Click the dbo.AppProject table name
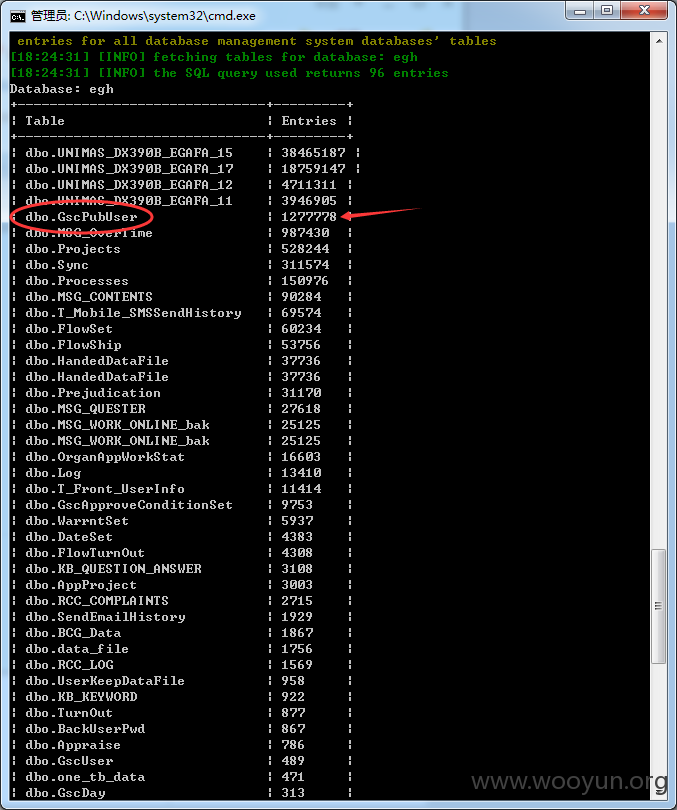 click(x=81, y=585)
